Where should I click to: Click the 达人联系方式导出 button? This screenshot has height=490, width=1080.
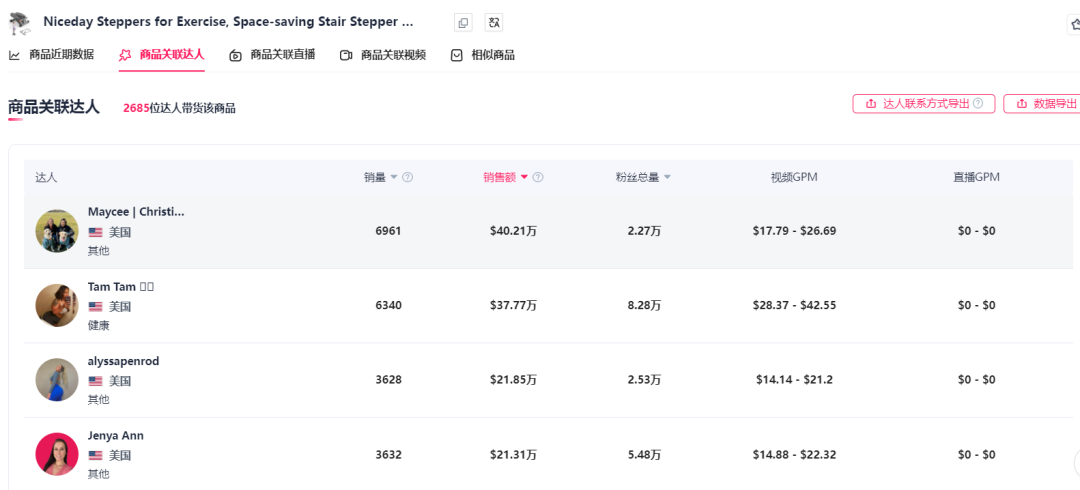tap(923, 103)
